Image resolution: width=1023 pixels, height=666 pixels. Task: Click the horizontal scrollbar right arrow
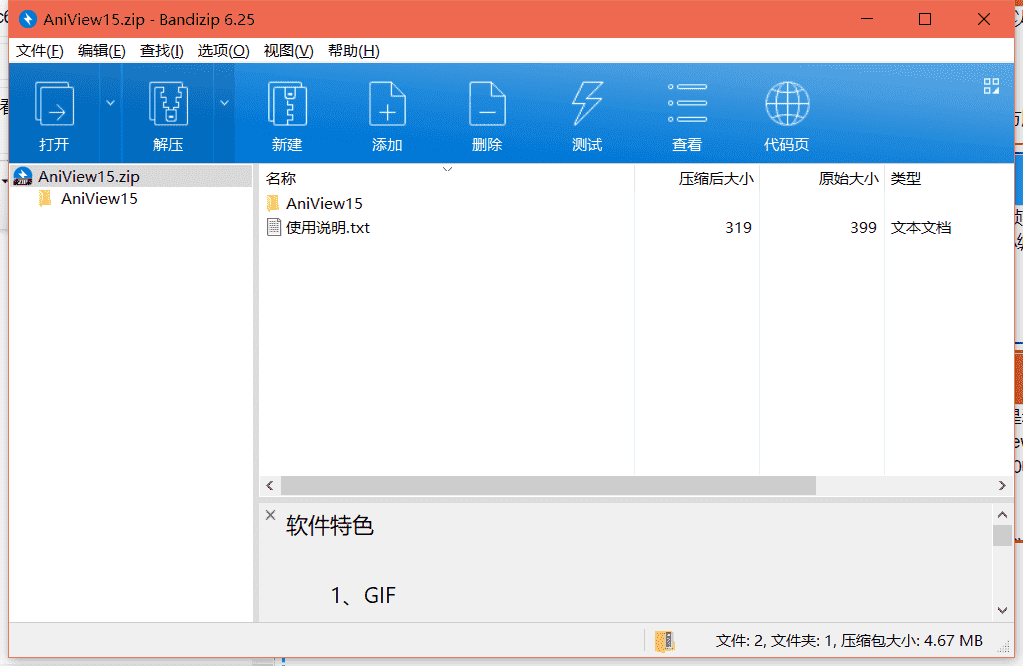1002,485
